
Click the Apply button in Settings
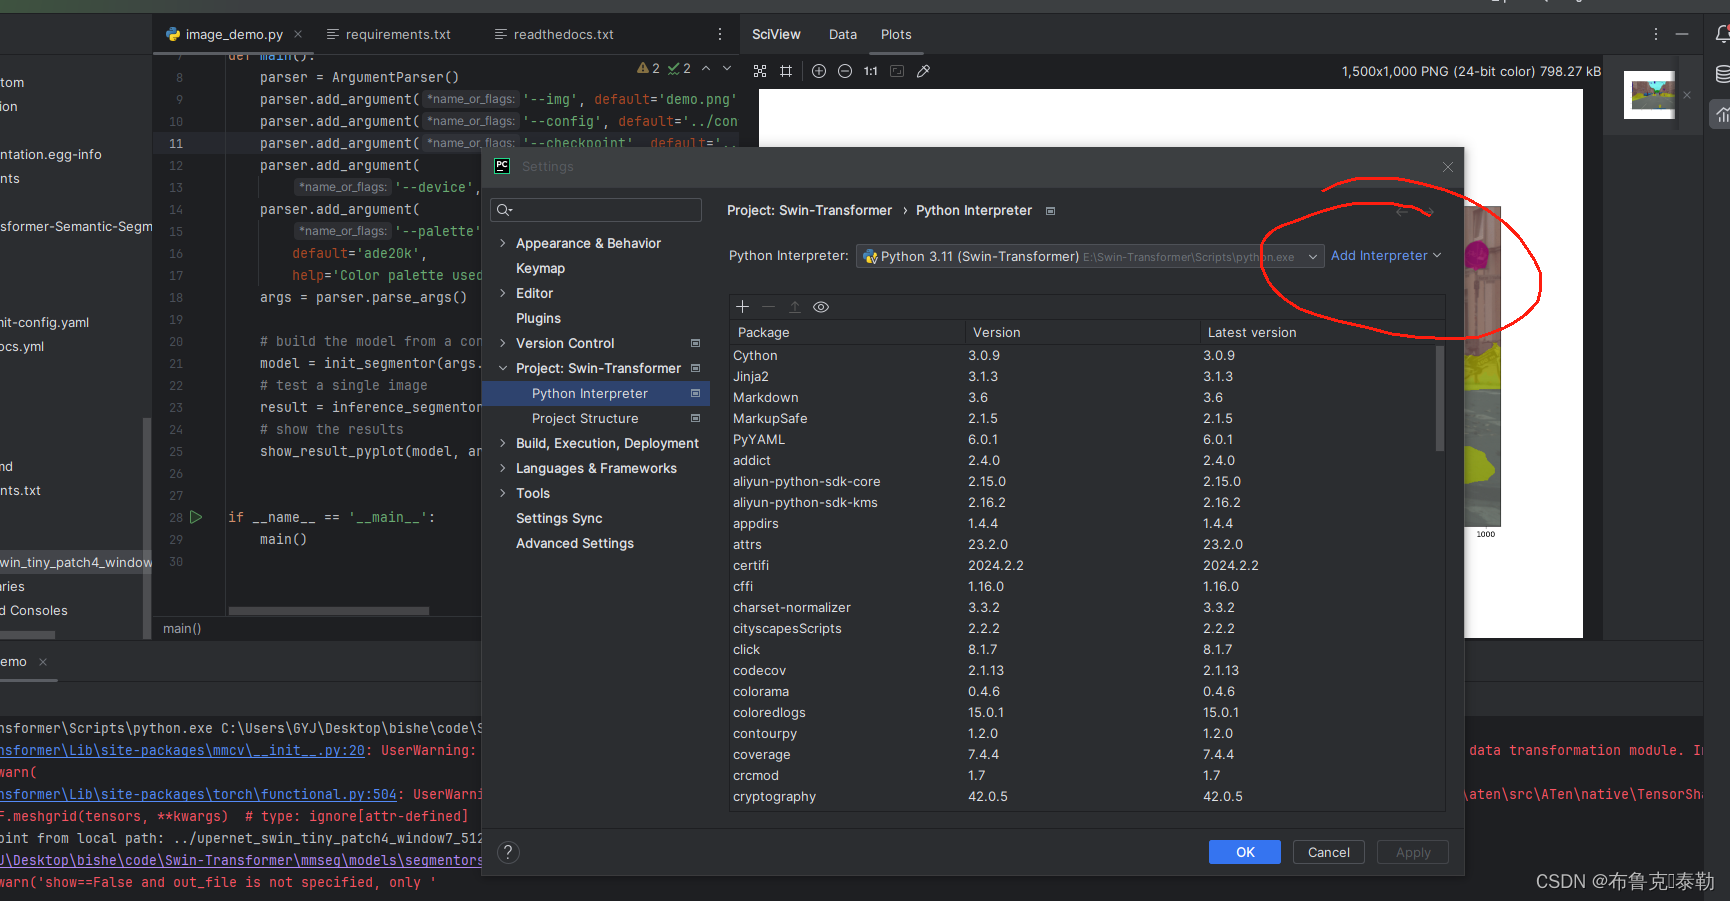(x=1413, y=852)
